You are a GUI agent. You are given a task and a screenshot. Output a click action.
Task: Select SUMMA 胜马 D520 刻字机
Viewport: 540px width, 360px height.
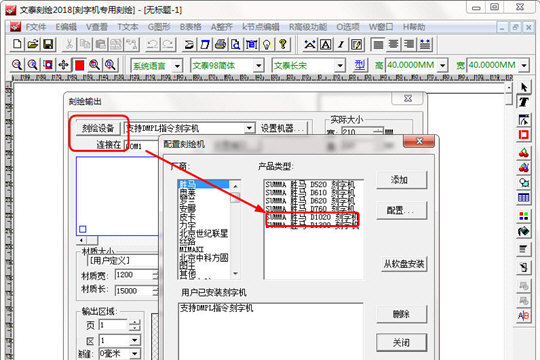pyautogui.click(x=310, y=185)
